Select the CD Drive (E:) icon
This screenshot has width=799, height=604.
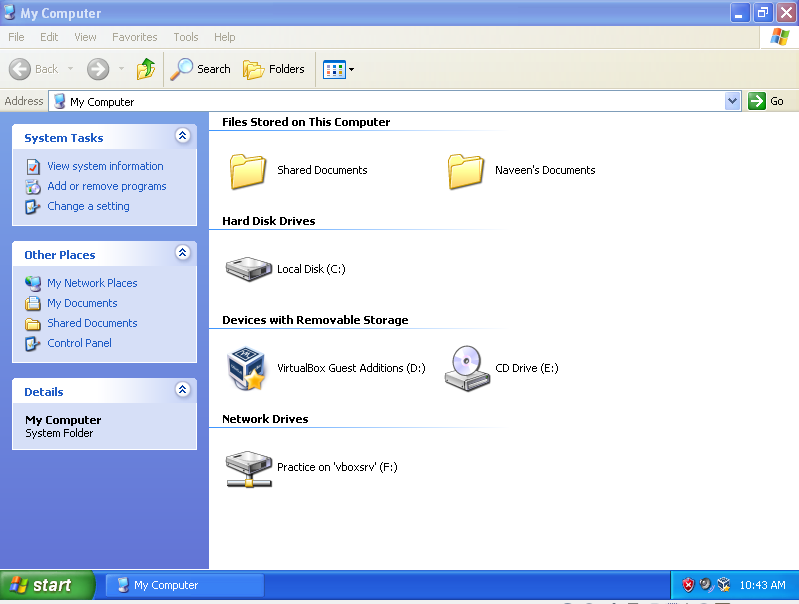[x=467, y=369]
